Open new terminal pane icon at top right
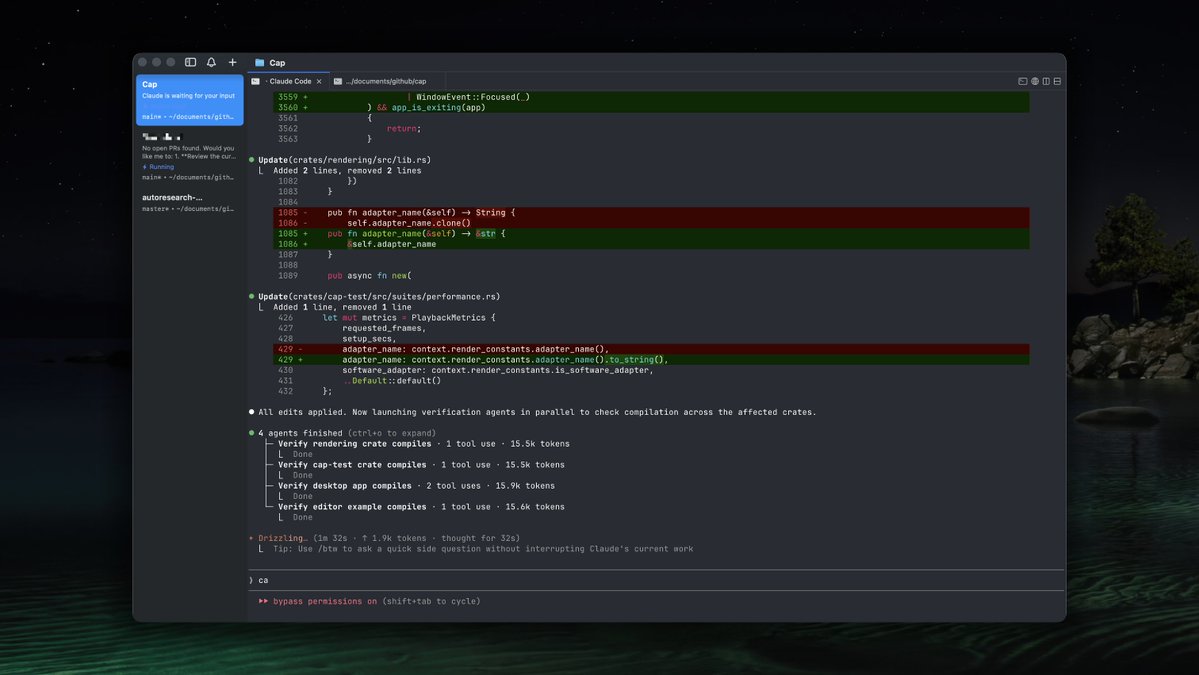 (x=1022, y=81)
